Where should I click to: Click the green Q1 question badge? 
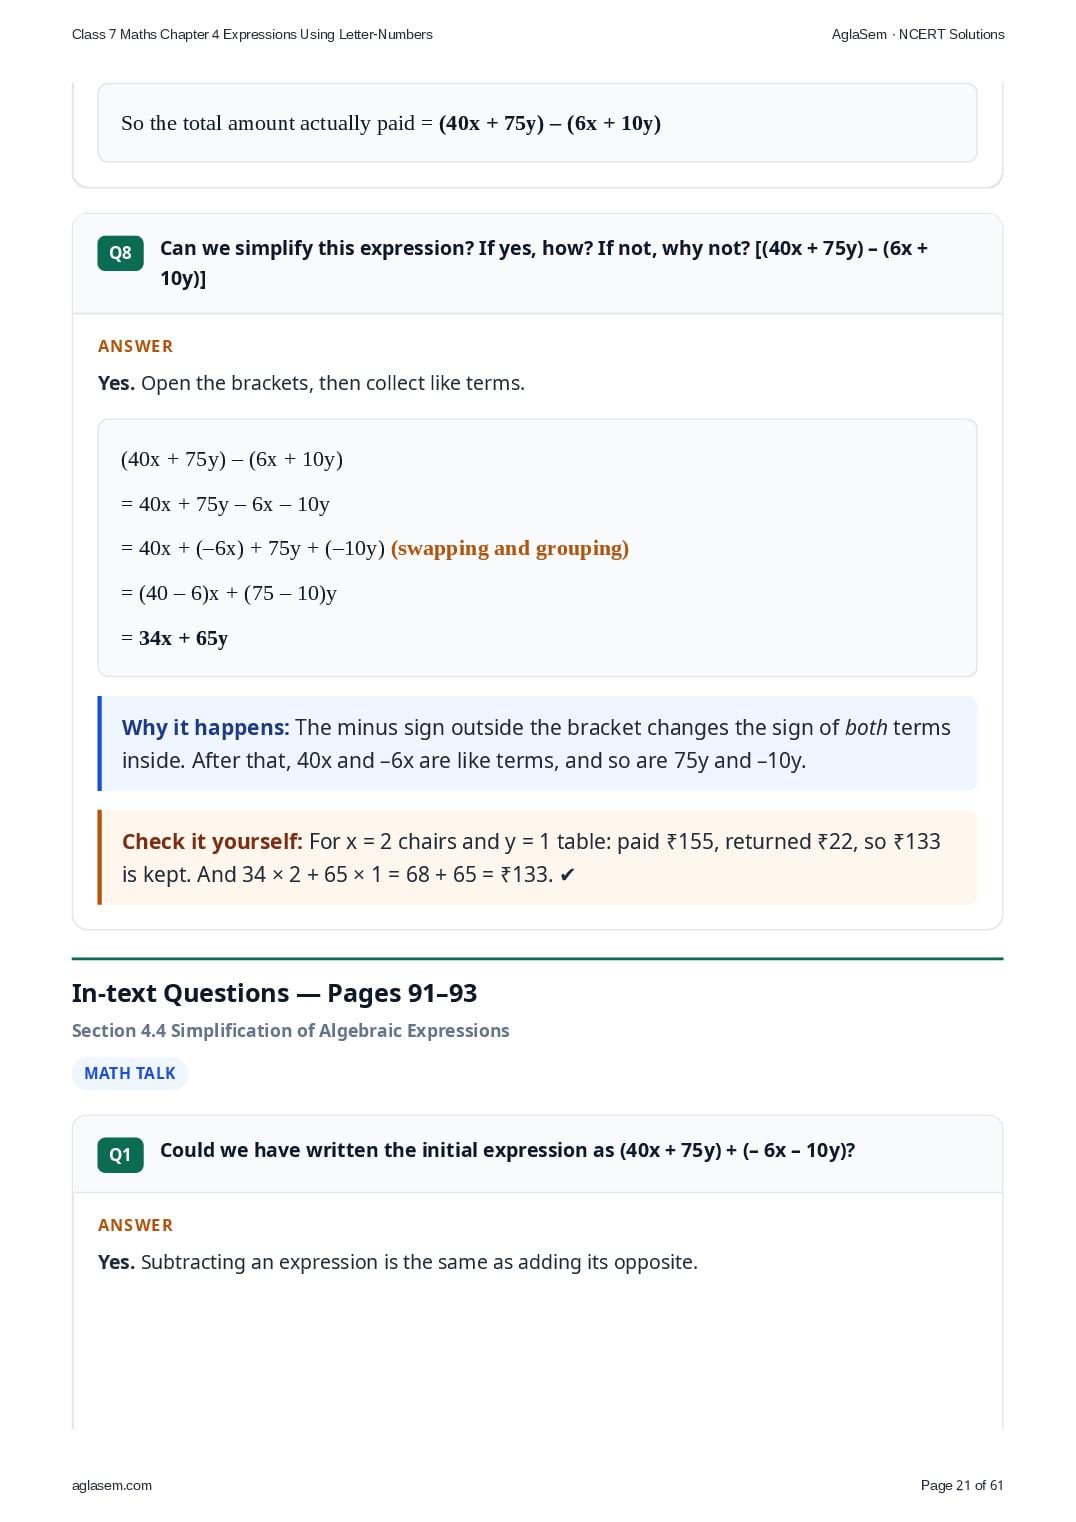(120, 1155)
